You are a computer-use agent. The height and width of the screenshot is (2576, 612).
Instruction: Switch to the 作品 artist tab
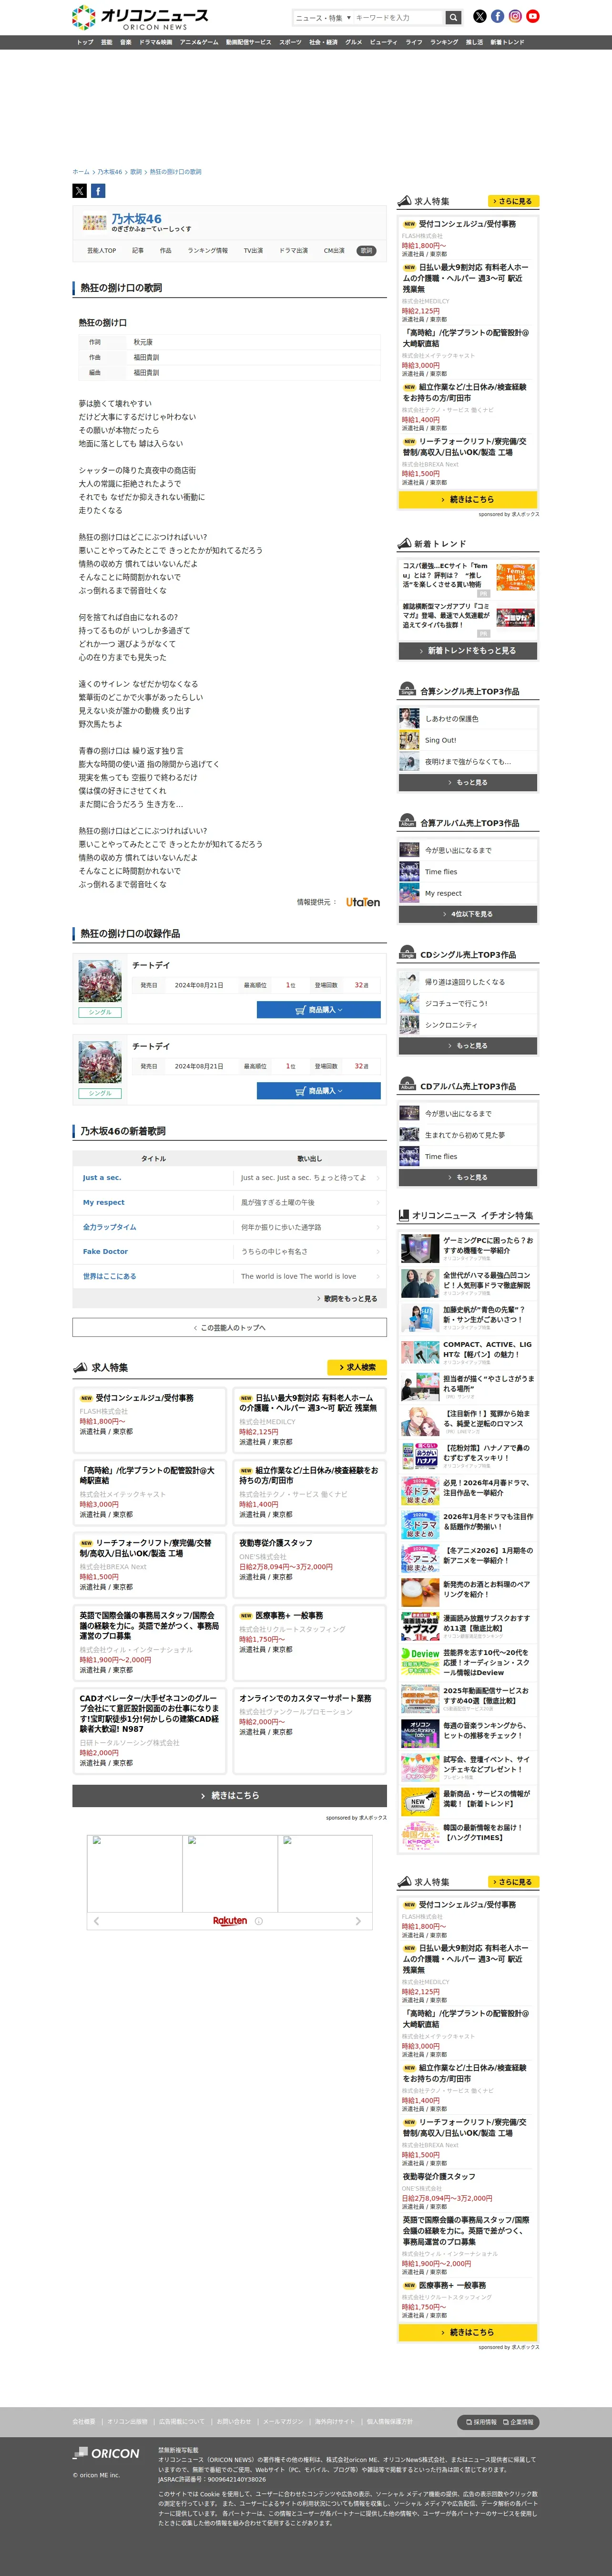click(x=165, y=251)
